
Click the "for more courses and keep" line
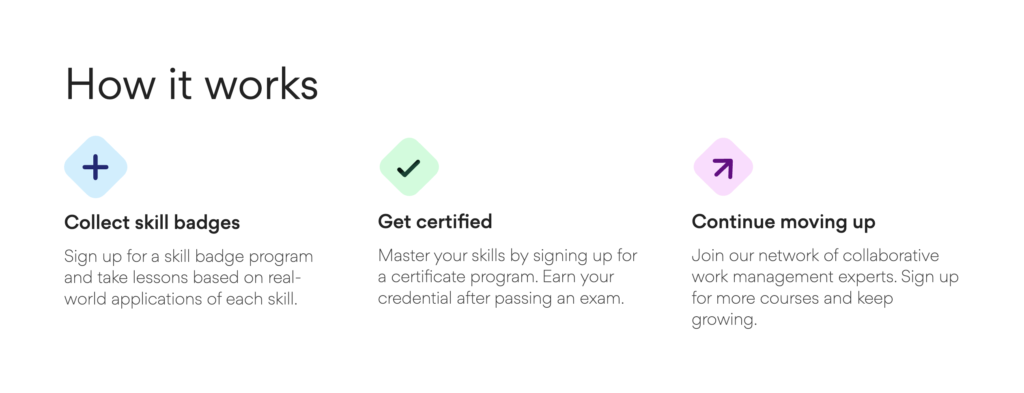coord(792,299)
